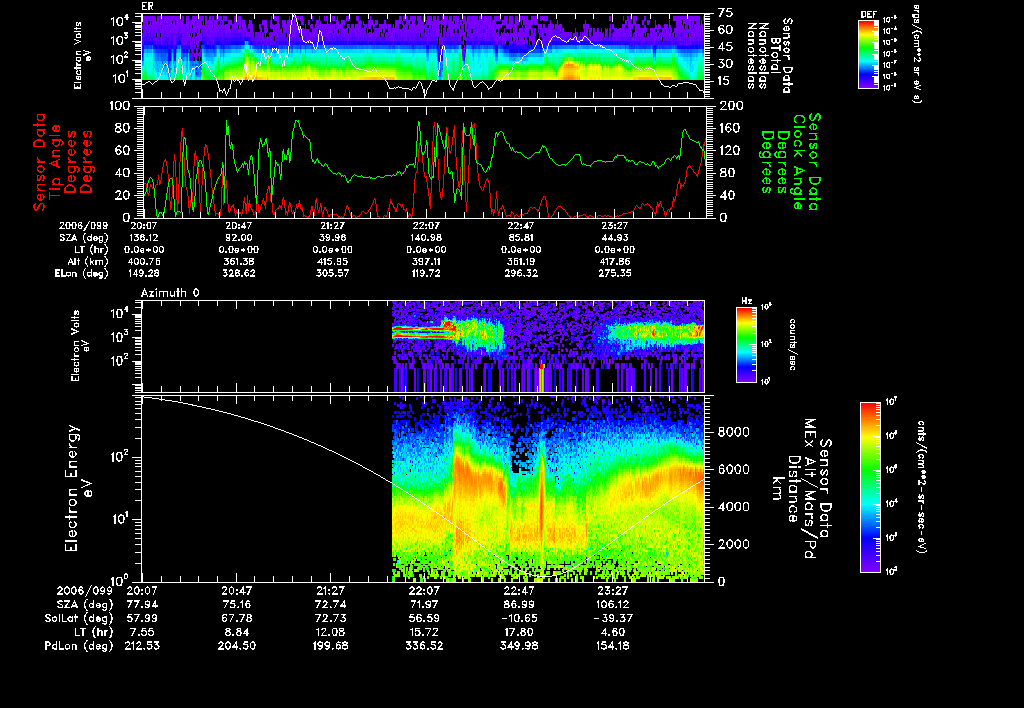Screen dimensions: 1024x708
Task: Click altitude value 361.19
Action: [x=521, y=261]
